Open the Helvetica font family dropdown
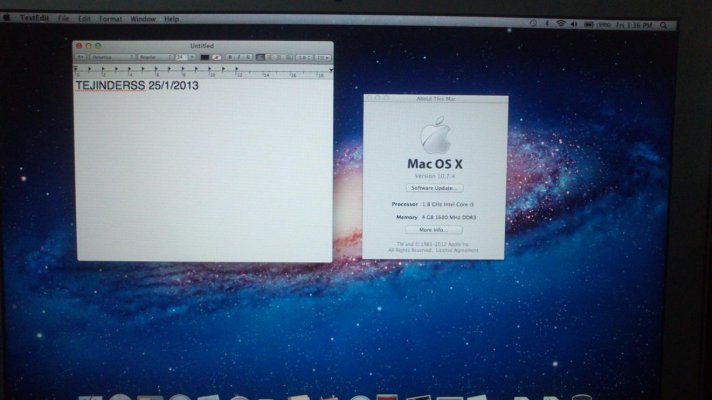This screenshot has height=400, width=712. [113, 57]
